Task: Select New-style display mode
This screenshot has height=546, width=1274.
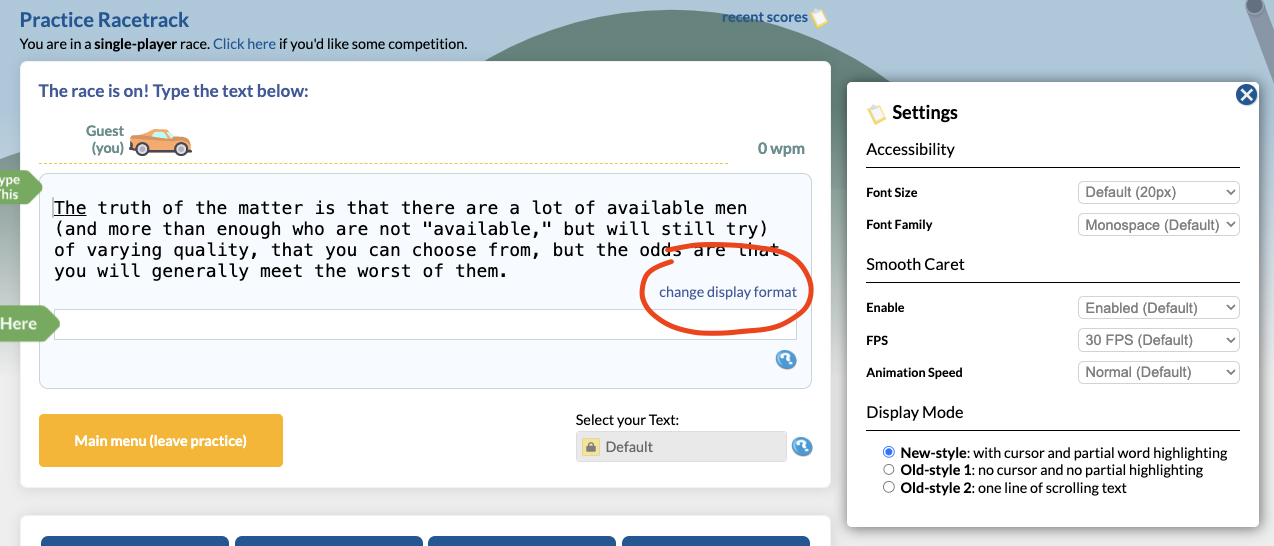Action: (x=889, y=452)
